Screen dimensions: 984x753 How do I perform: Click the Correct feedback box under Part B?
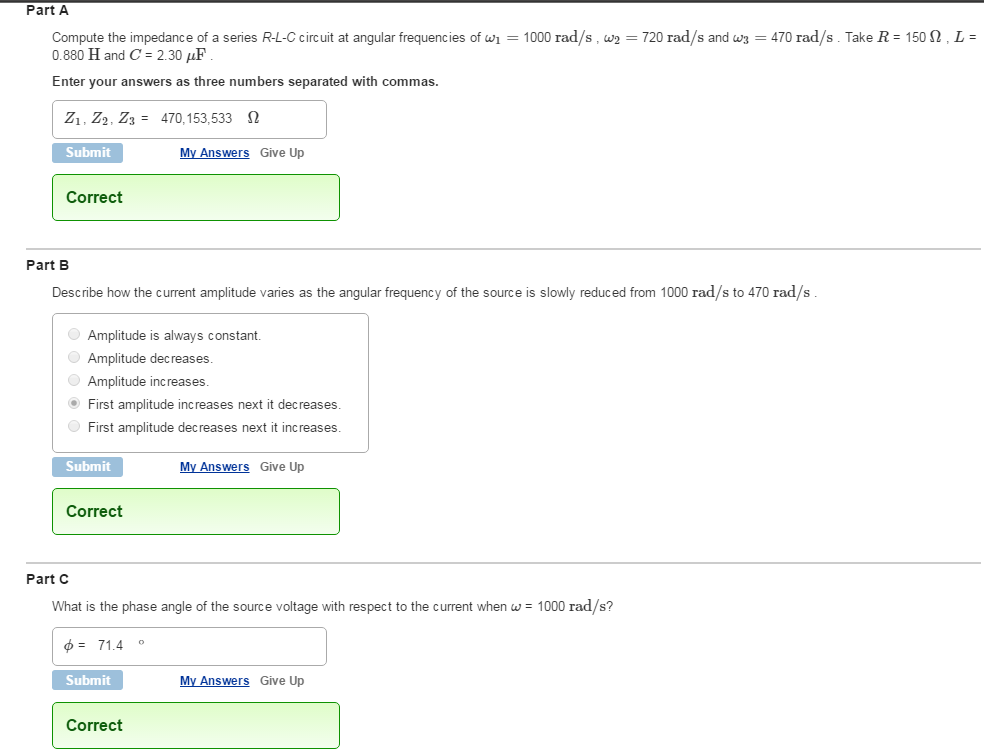[195, 511]
